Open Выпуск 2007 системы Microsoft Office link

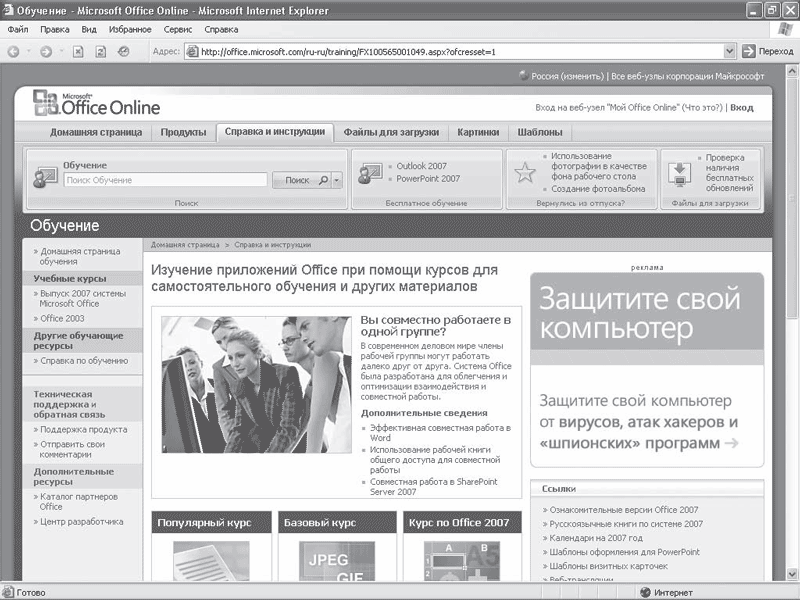point(83,298)
